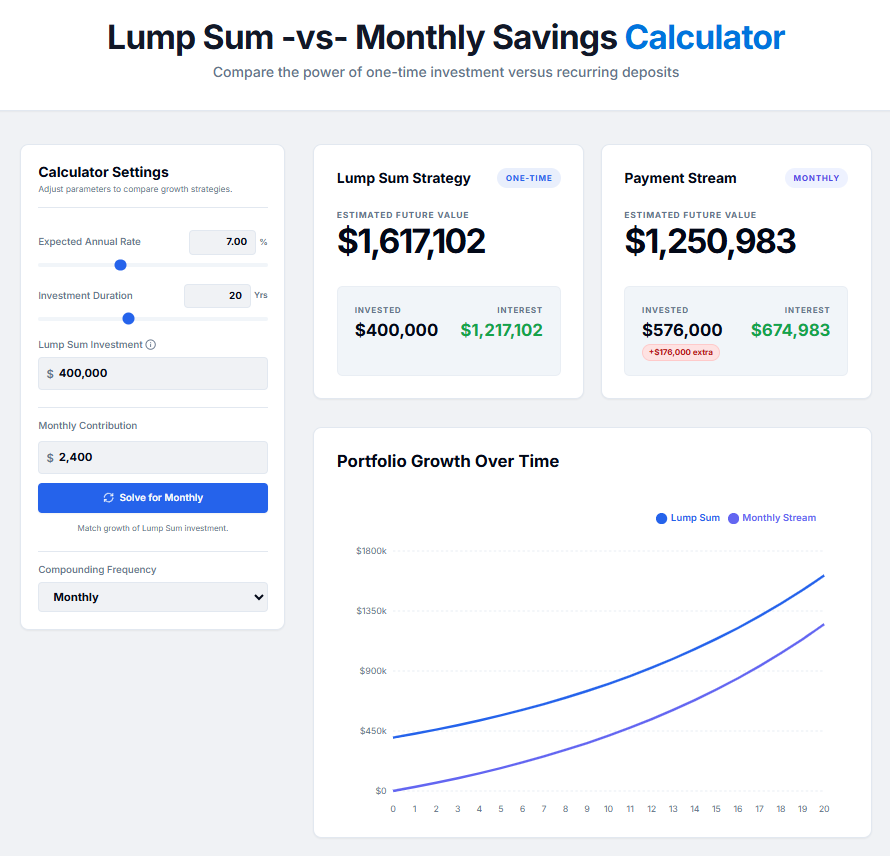This screenshot has width=890, height=856.
Task: Click the ONE-TIME badge on Lump Sum Strategy
Action: (529, 178)
